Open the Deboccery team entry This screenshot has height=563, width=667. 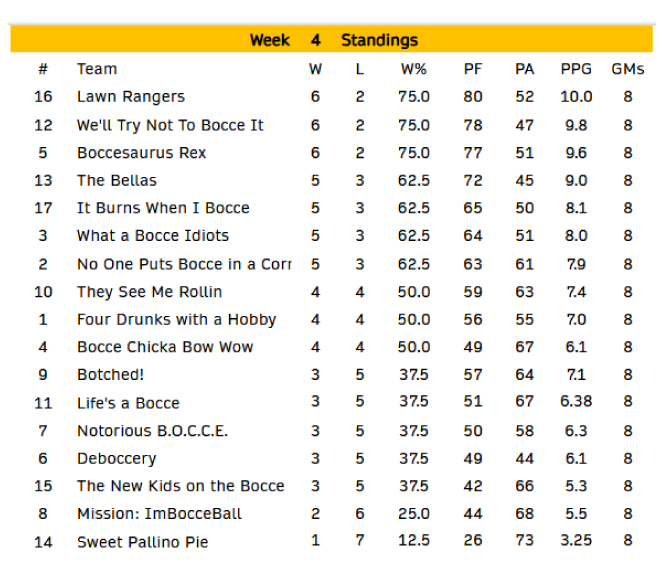coord(117,459)
